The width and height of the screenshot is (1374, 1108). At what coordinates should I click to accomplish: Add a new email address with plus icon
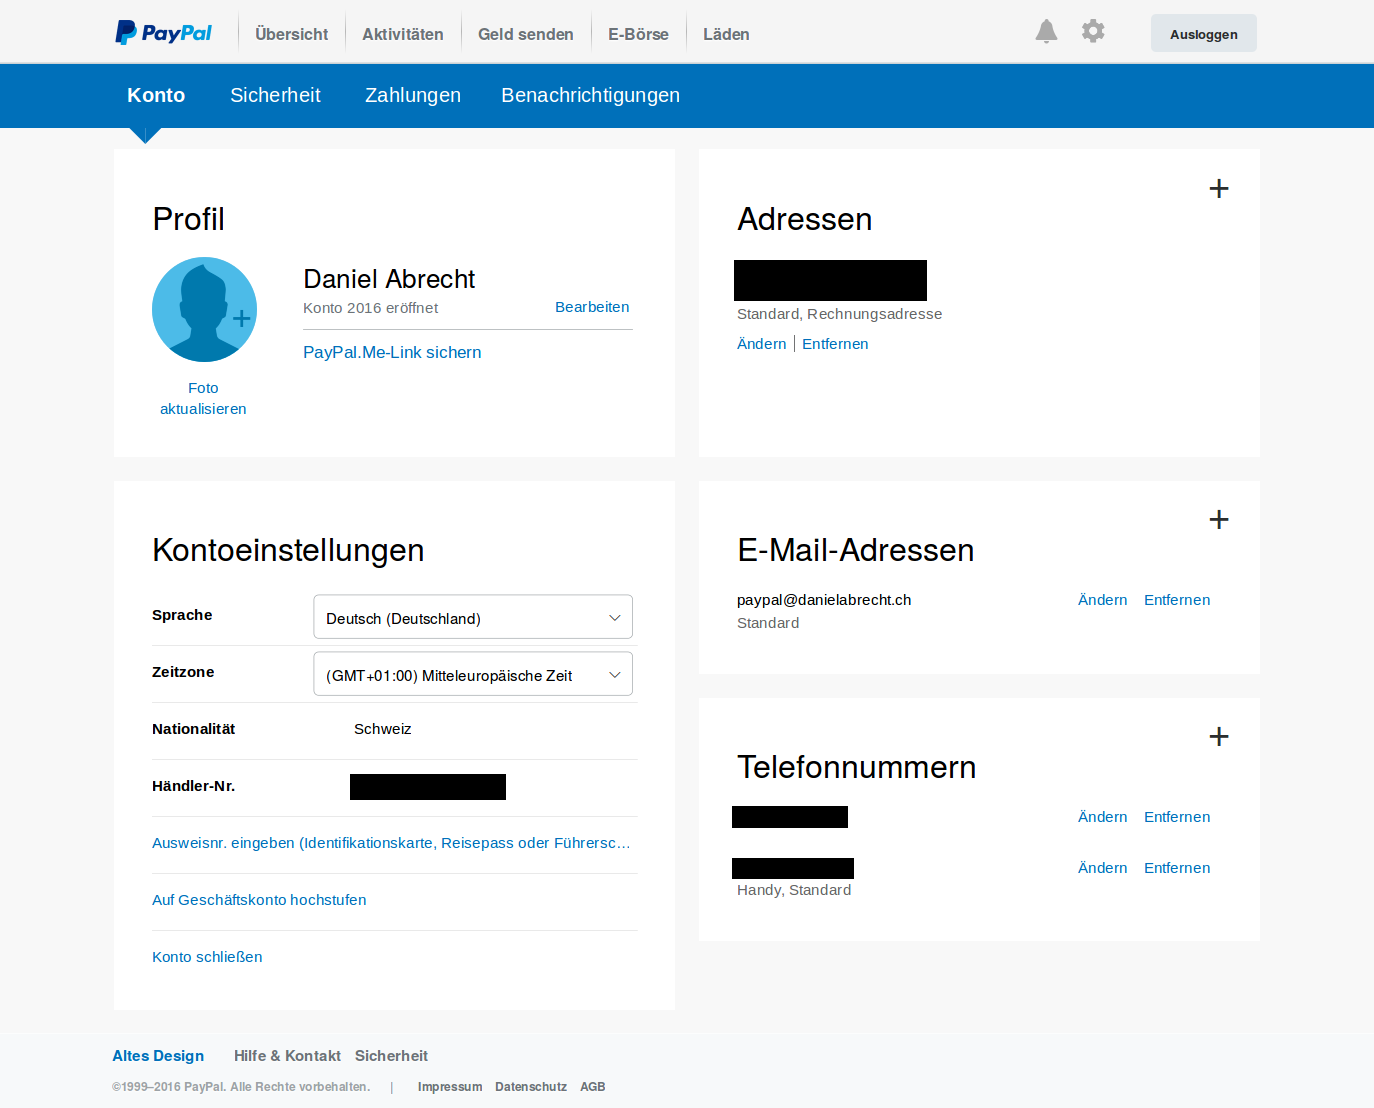(1219, 519)
